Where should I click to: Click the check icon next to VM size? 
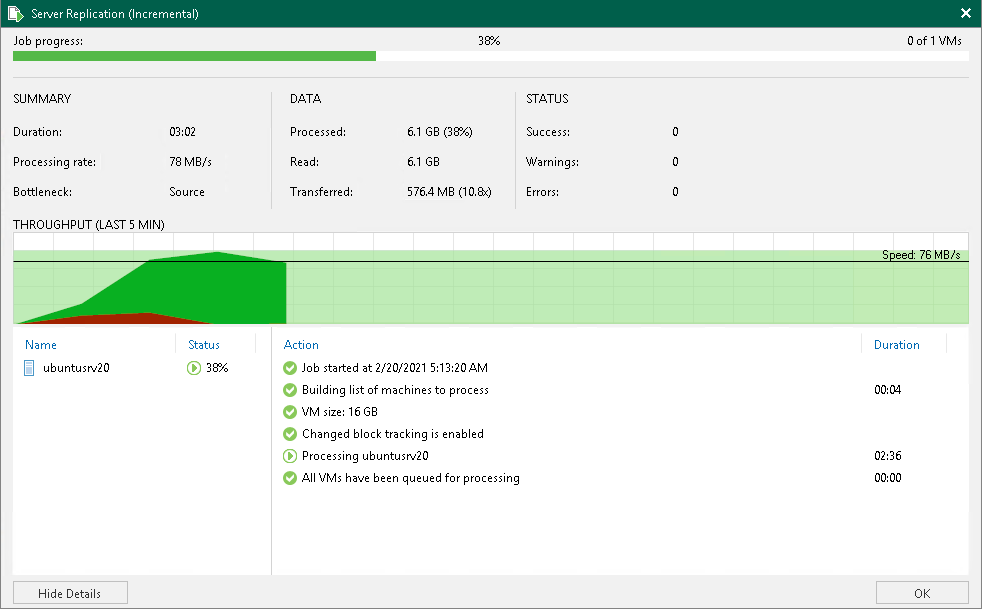point(289,412)
